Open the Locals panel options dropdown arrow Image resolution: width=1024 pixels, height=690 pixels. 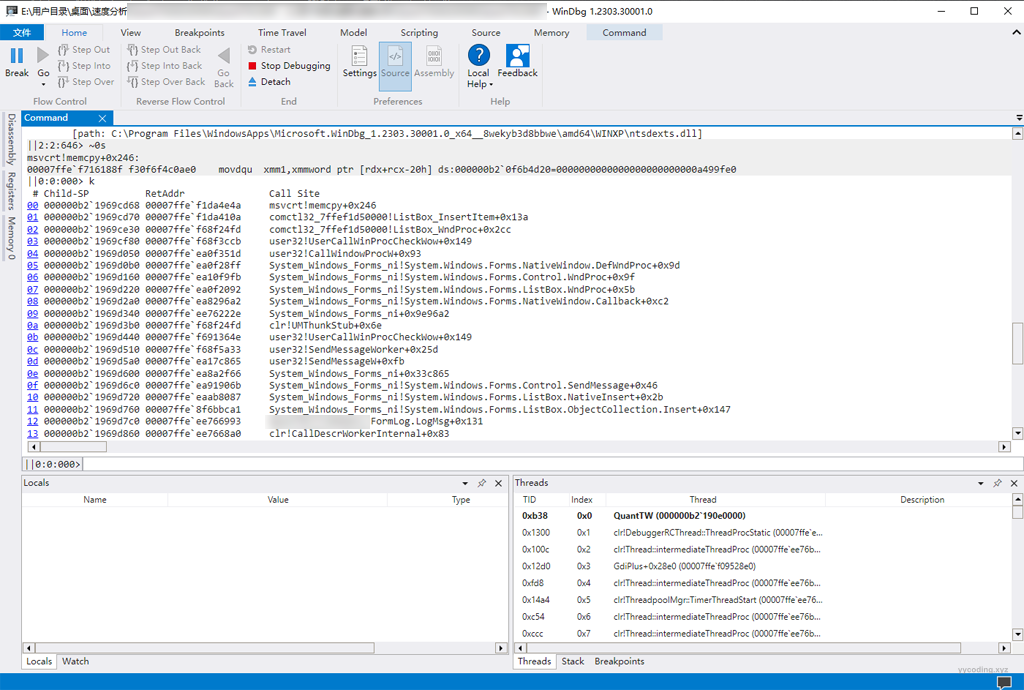coord(465,483)
